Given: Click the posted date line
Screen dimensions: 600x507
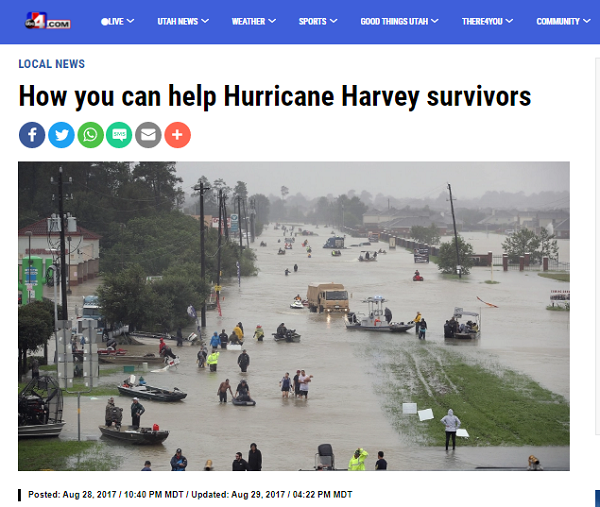Looking at the screenshot, I should click(190, 495).
